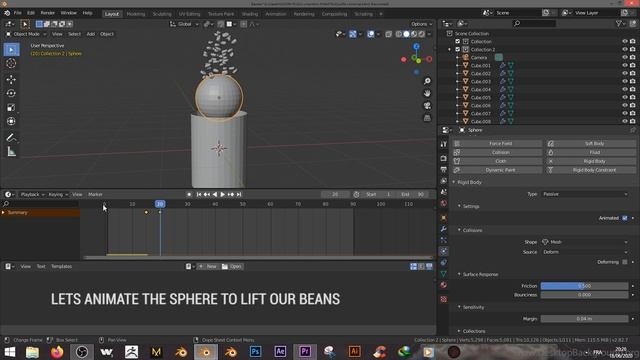
Task: Remove Rigid Body physics button
Action: pyautogui.click(x=591, y=161)
